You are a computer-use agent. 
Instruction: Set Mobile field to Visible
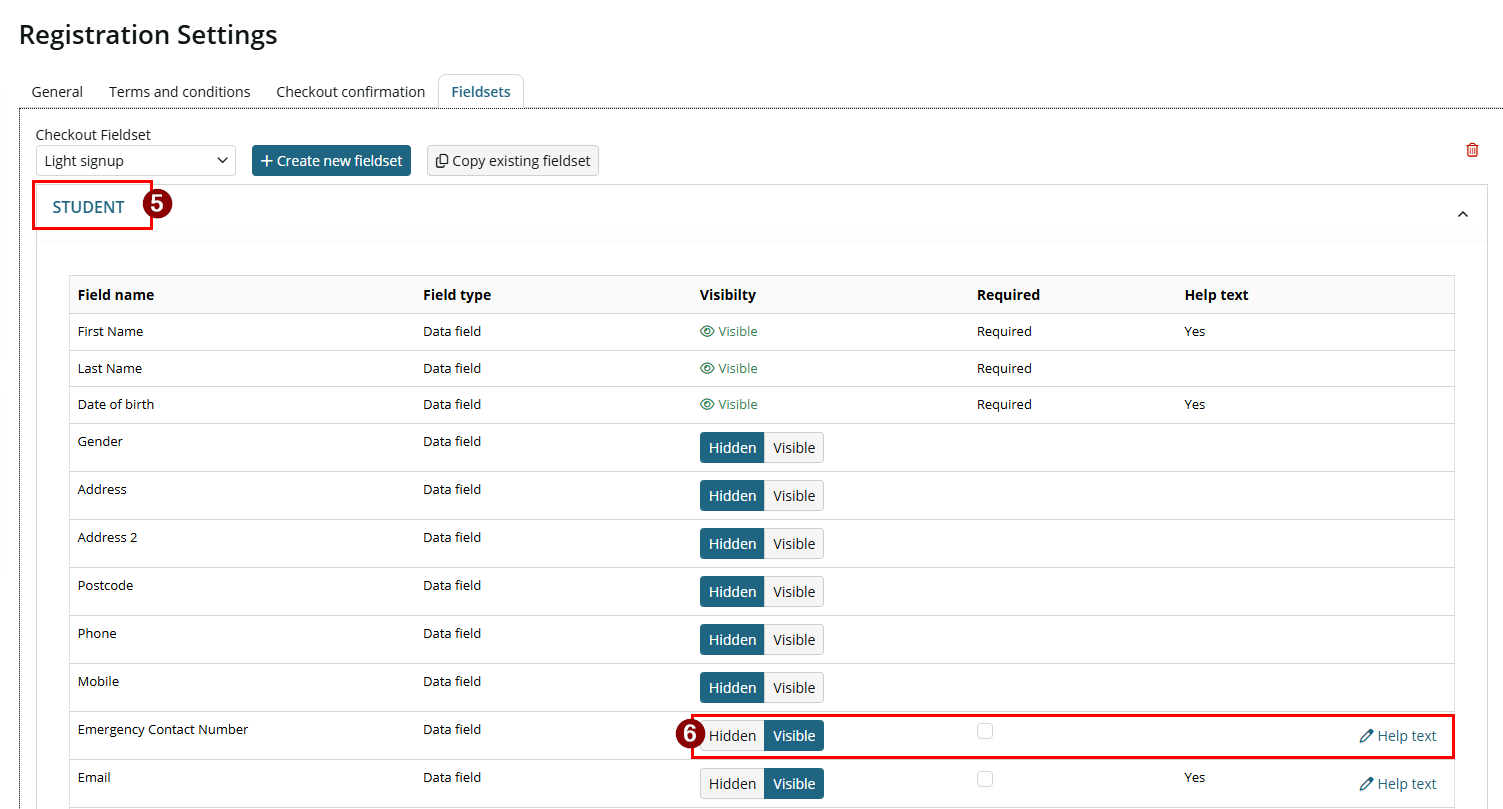coord(794,688)
